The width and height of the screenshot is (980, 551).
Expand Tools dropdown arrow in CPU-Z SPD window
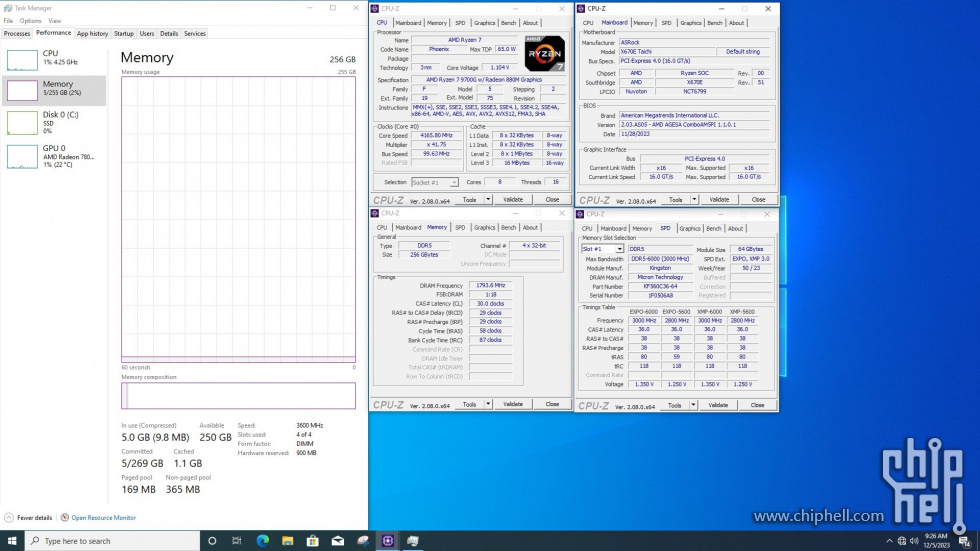tap(692, 405)
